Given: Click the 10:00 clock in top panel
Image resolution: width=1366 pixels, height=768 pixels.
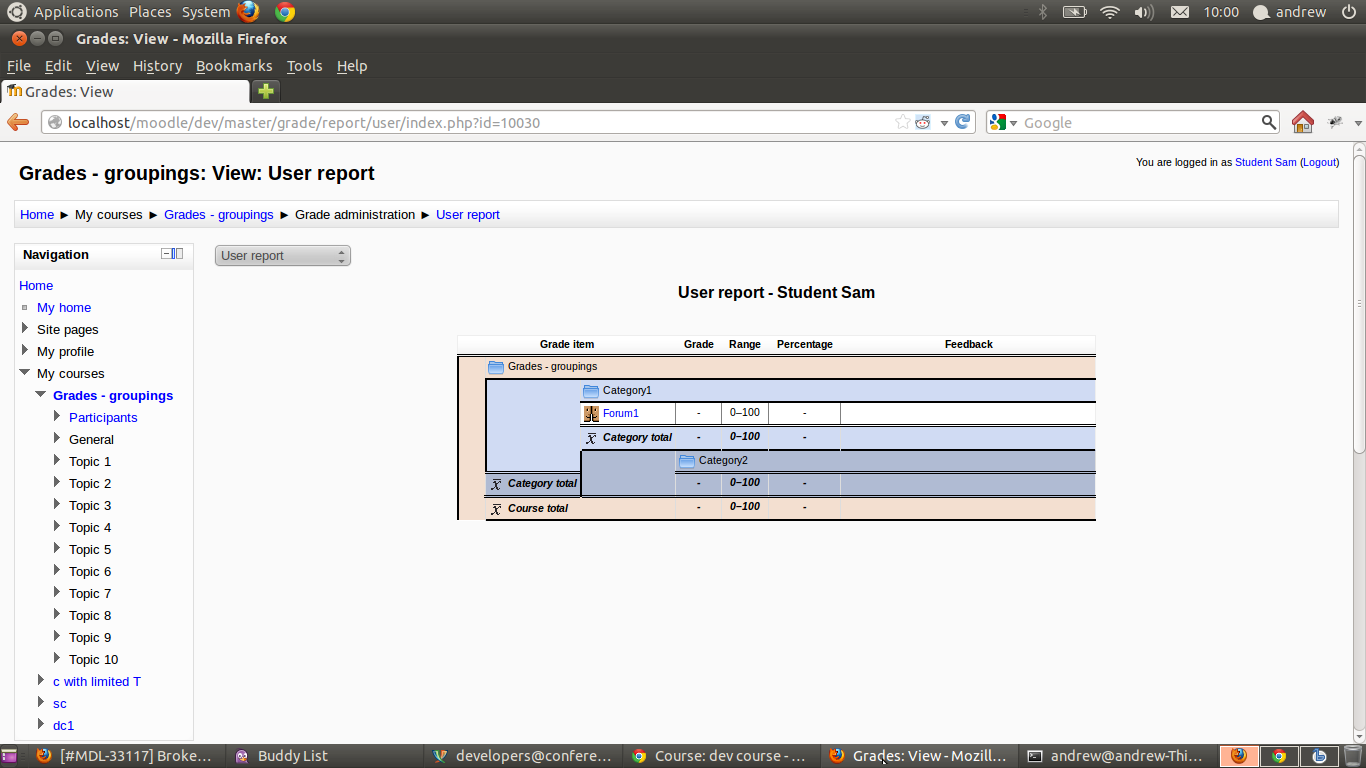Looking at the screenshot, I should pos(1221,12).
